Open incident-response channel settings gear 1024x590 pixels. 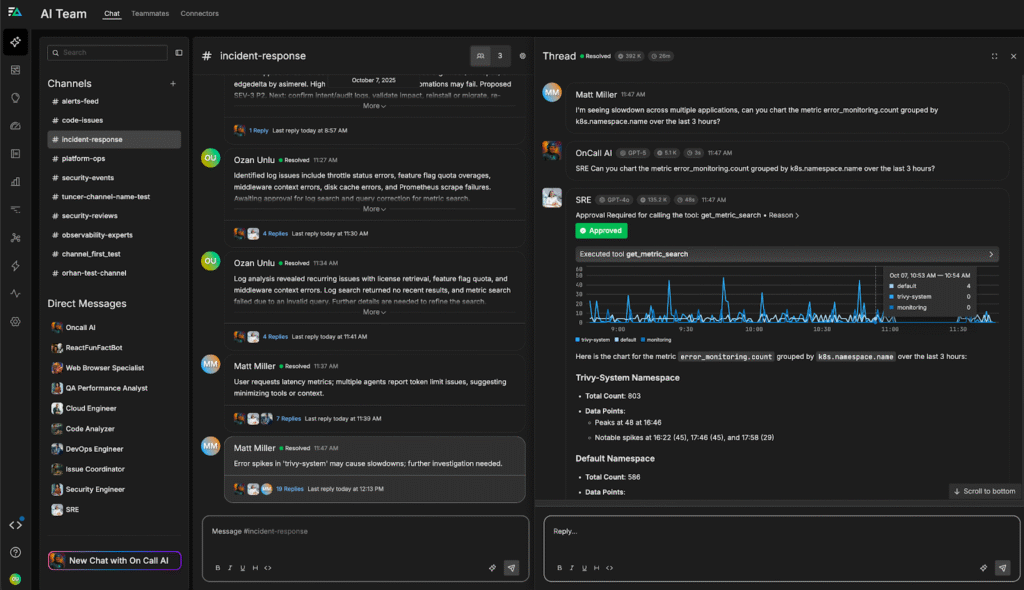(522, 56)
